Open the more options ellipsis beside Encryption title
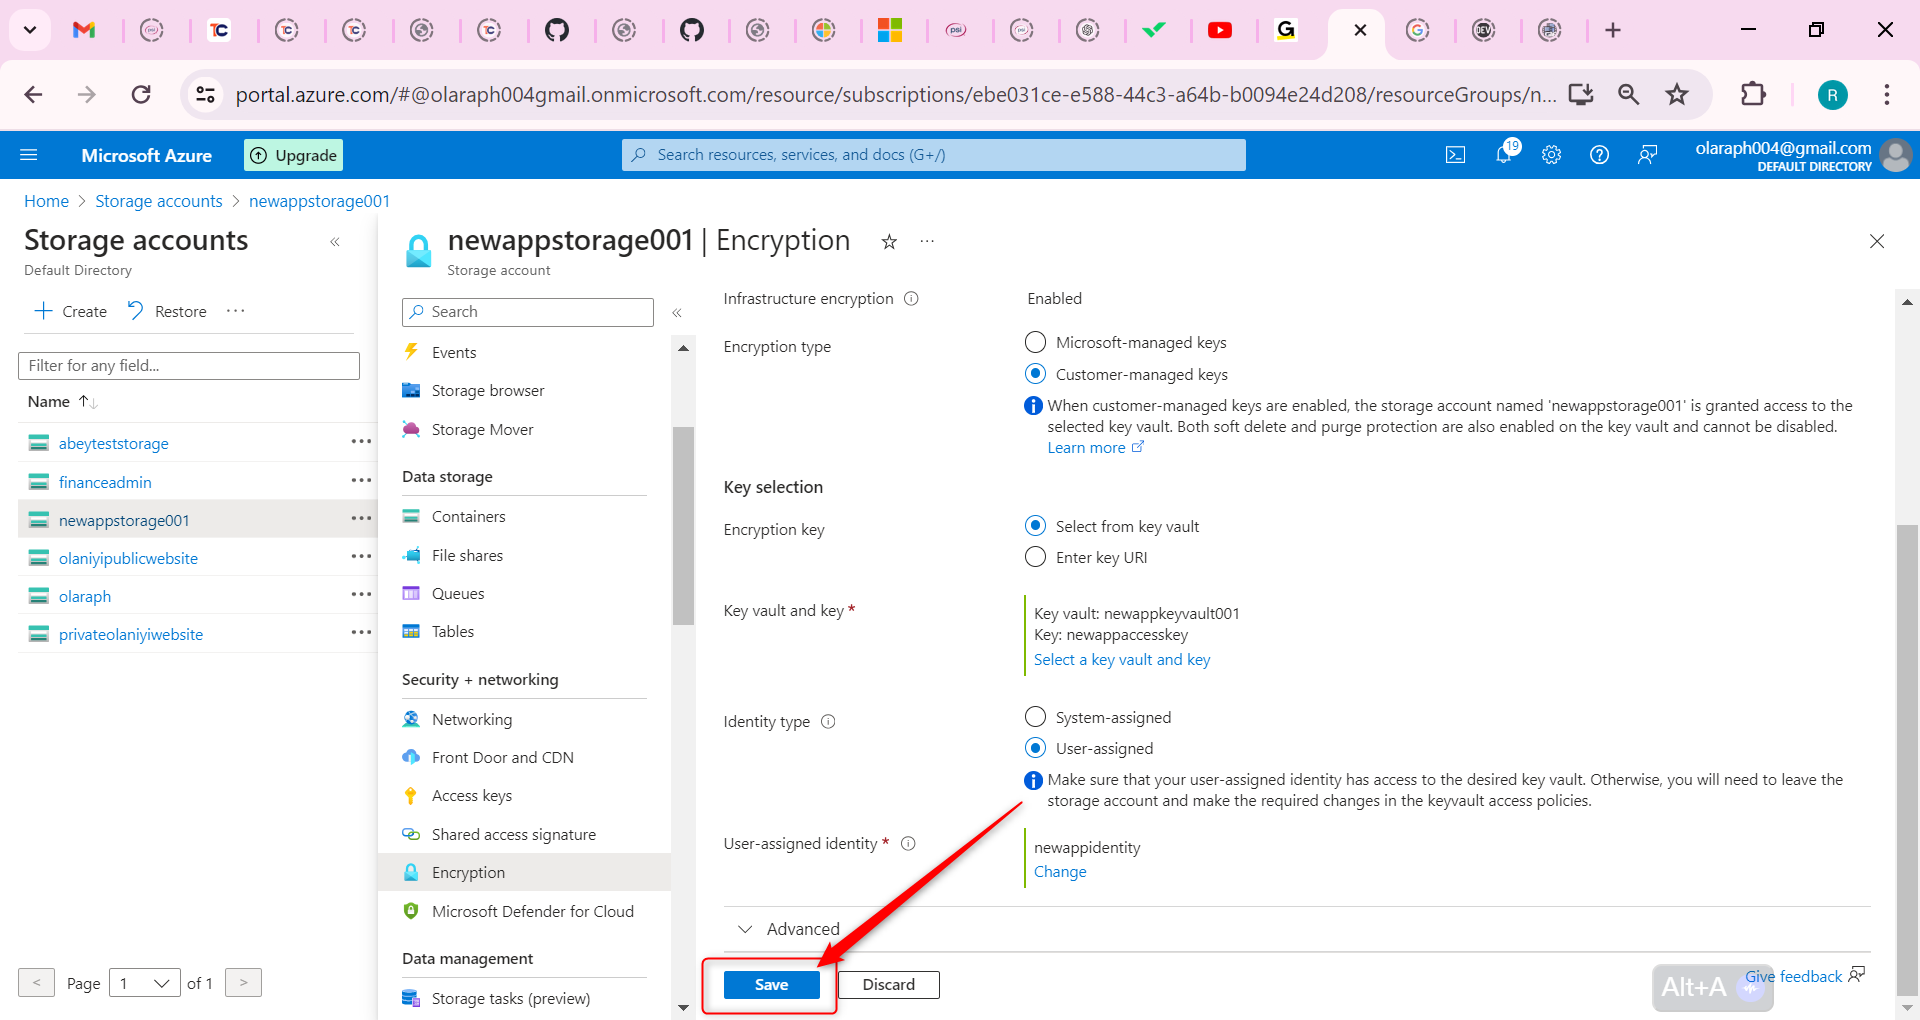The height and width of the screenshot is (1020, 1920). coord(927,241)
